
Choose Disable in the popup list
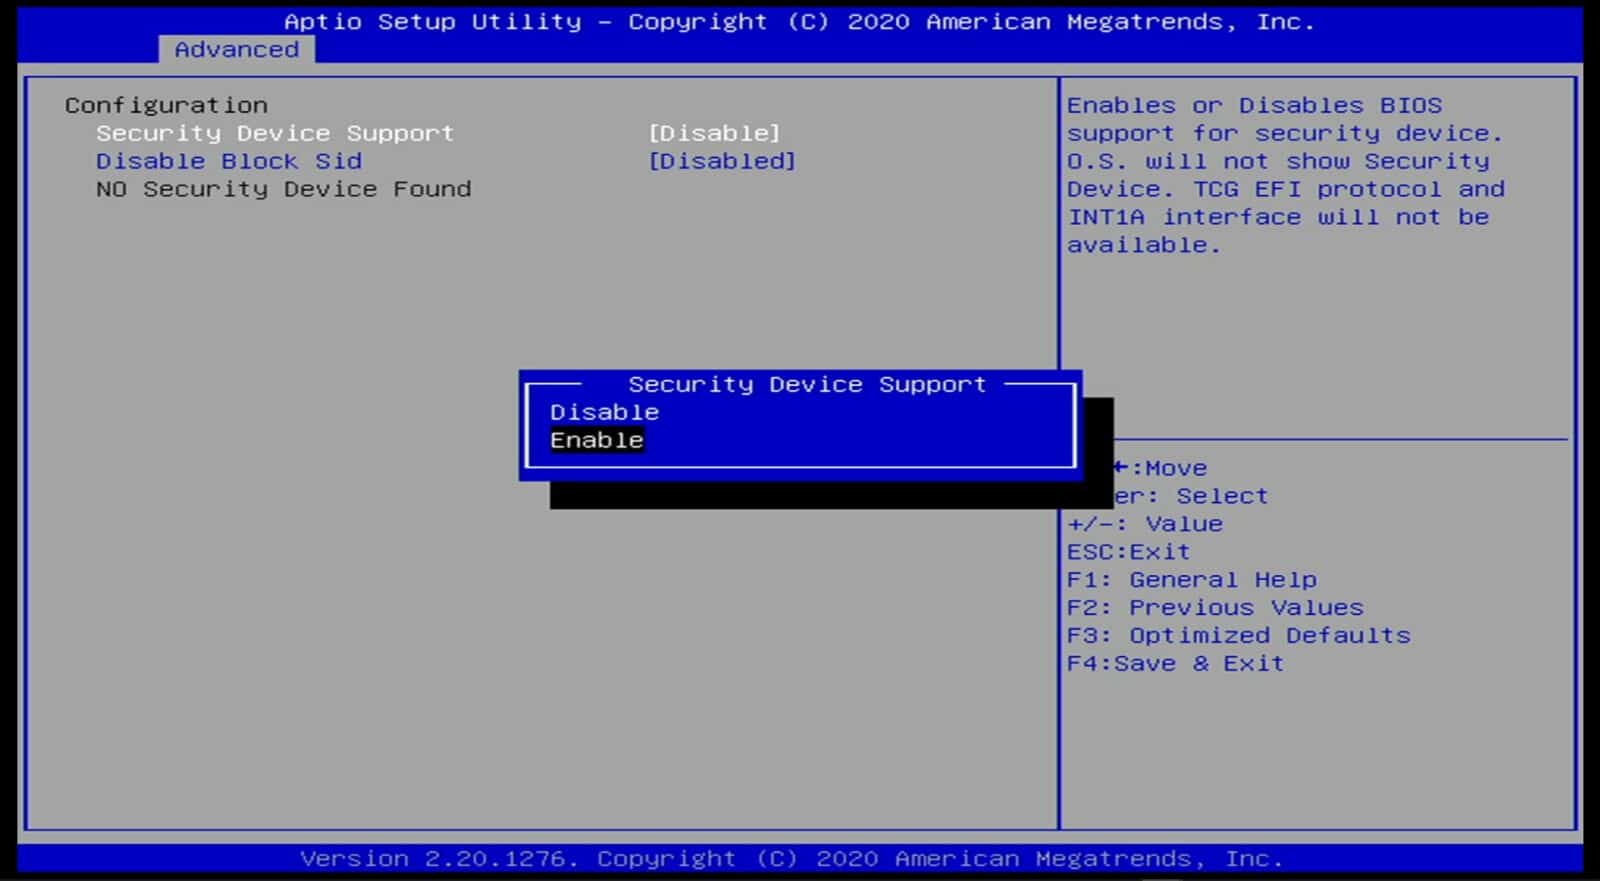604,412
